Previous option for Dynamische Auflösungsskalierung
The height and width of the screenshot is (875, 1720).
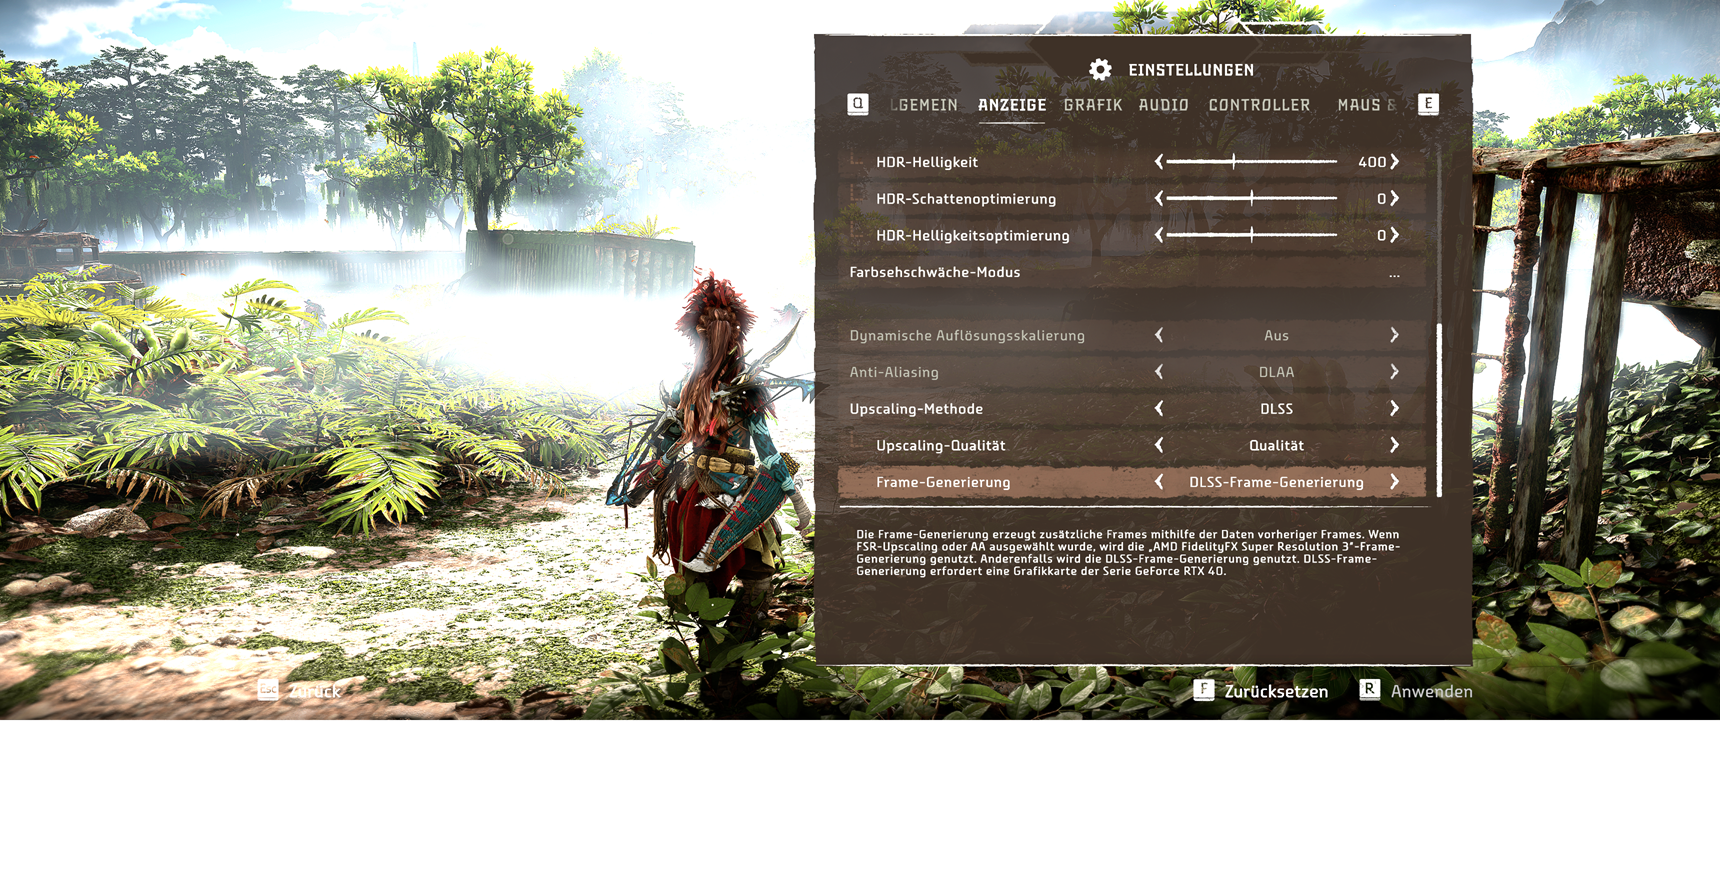tap(1159, 336)
